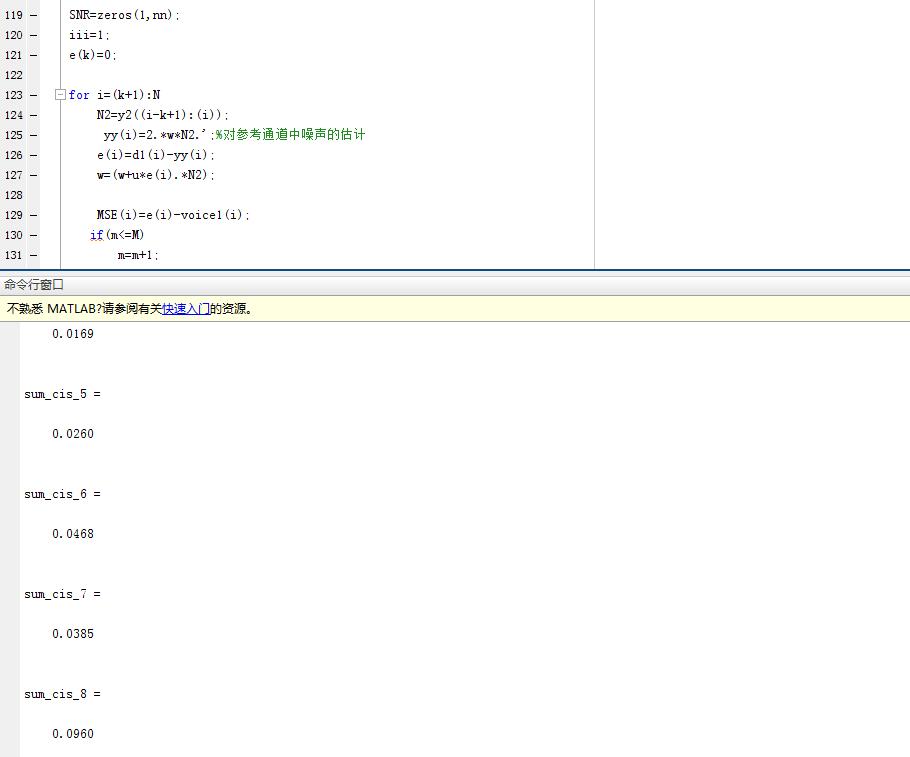Click the m=m+1 code line
Screen dimensions: 910x757
138,255
